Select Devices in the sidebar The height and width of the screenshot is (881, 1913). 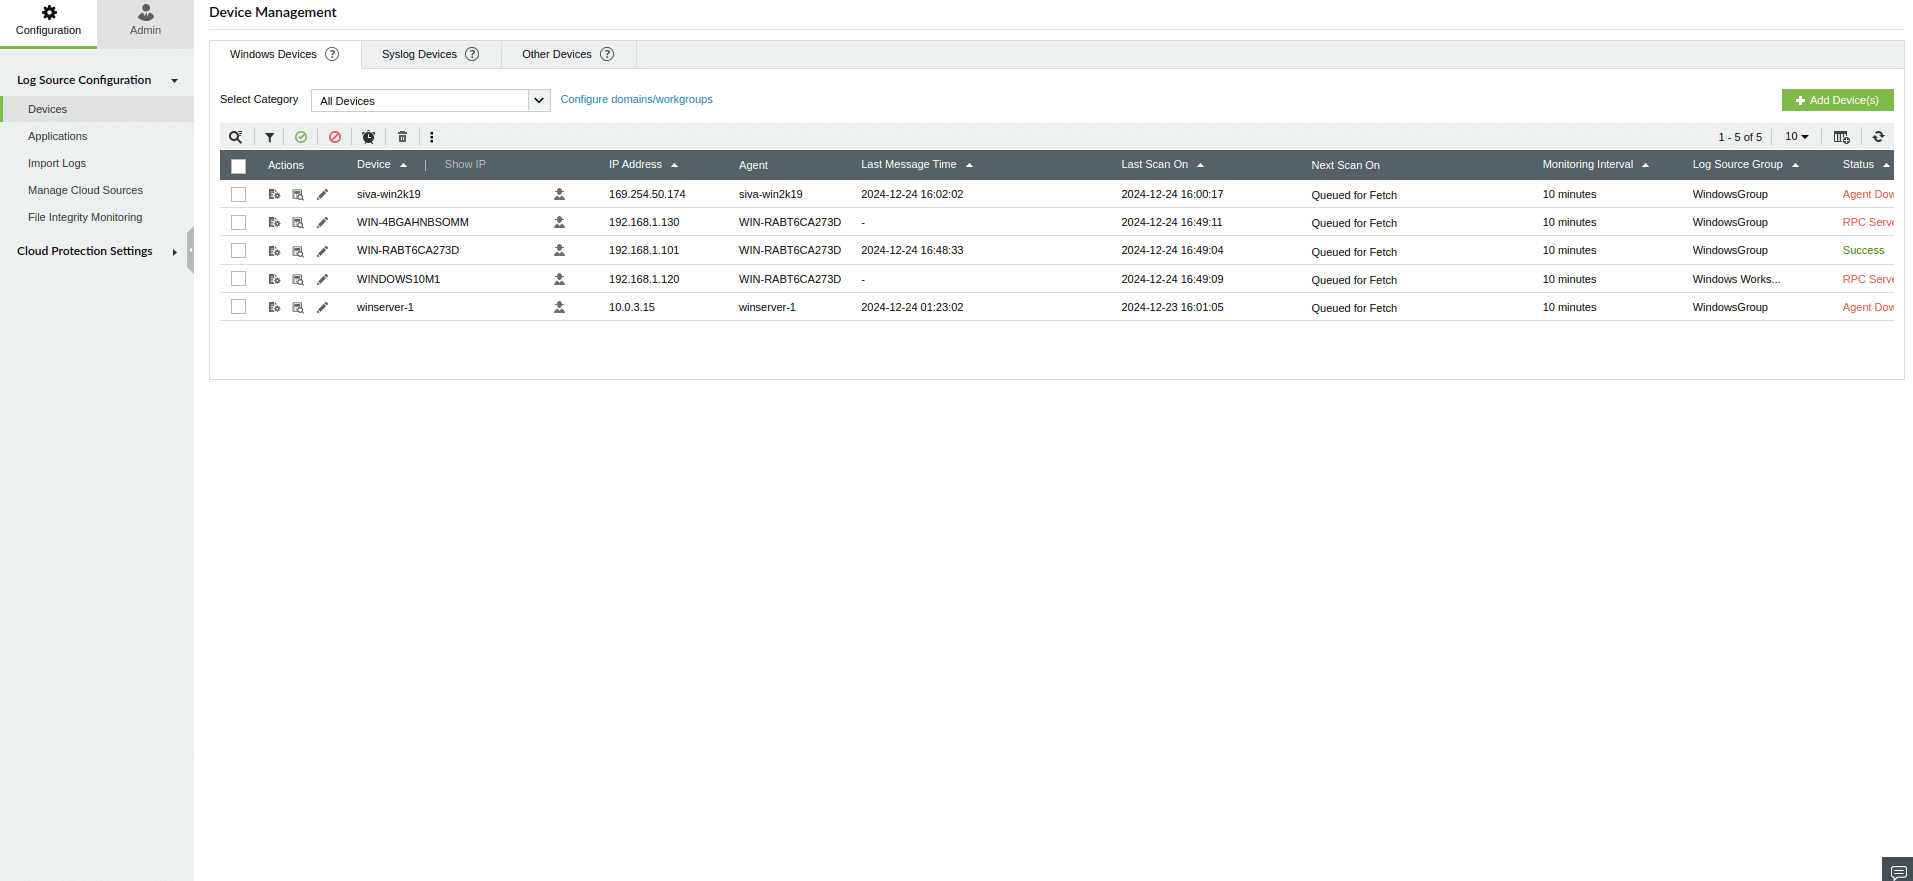pyautogui.click(x=97, y=109)
